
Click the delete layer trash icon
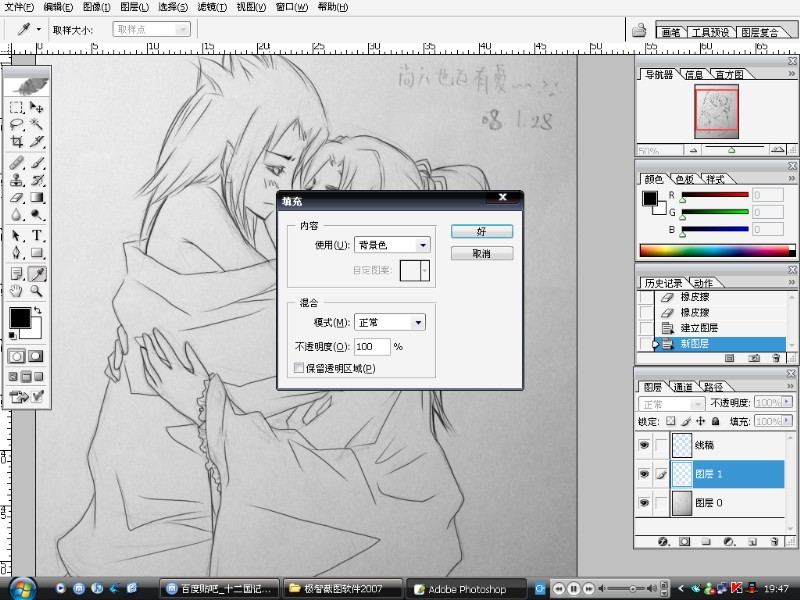click(774, 541)
